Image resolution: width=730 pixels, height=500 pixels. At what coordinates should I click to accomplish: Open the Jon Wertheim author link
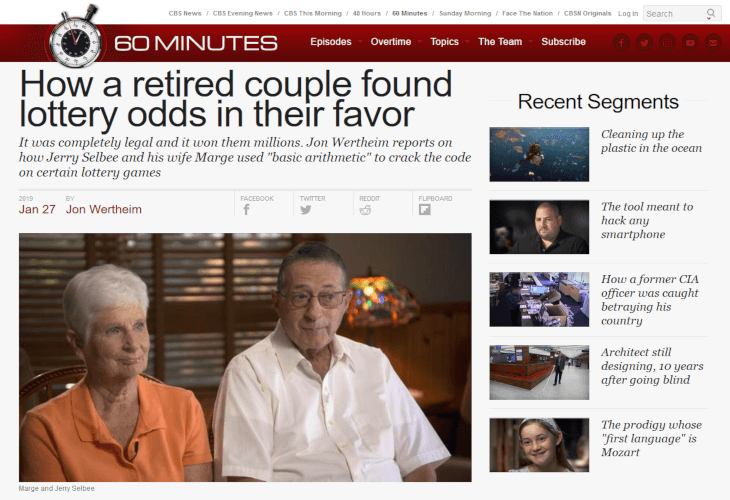104,209
